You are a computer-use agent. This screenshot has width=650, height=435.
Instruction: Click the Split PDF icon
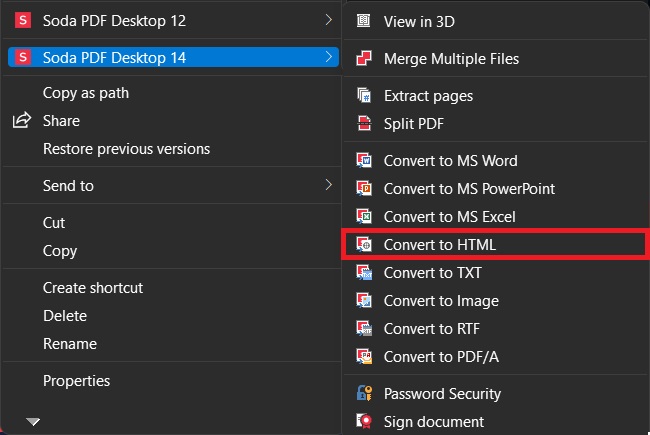coord(364,123)
